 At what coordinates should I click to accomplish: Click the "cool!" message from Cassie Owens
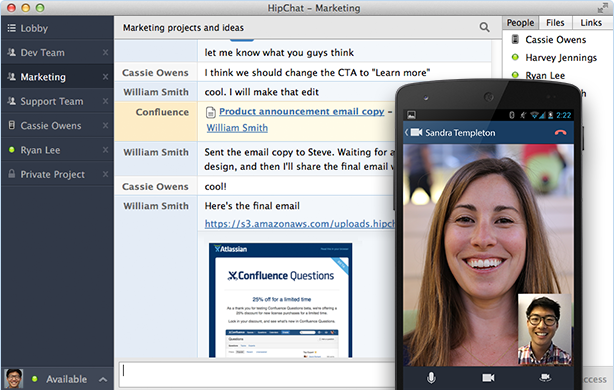(215, 186)
